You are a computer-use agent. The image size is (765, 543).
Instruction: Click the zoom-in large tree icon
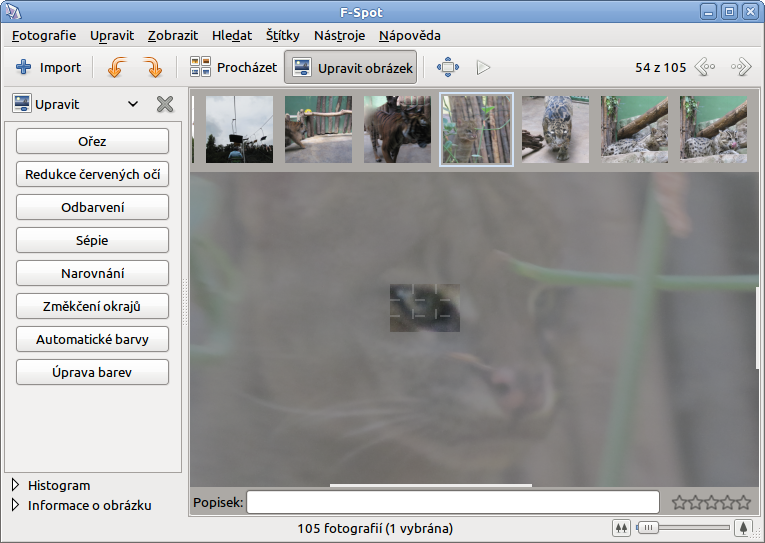pyautogui.click(x=743, y=528)
